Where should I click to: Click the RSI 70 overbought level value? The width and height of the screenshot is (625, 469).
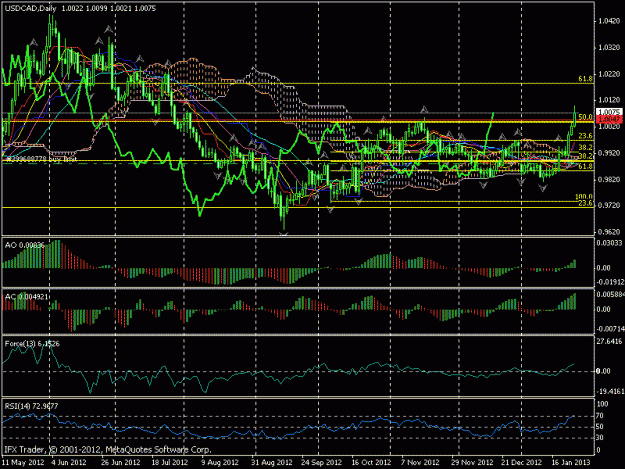tap(601, 416)
